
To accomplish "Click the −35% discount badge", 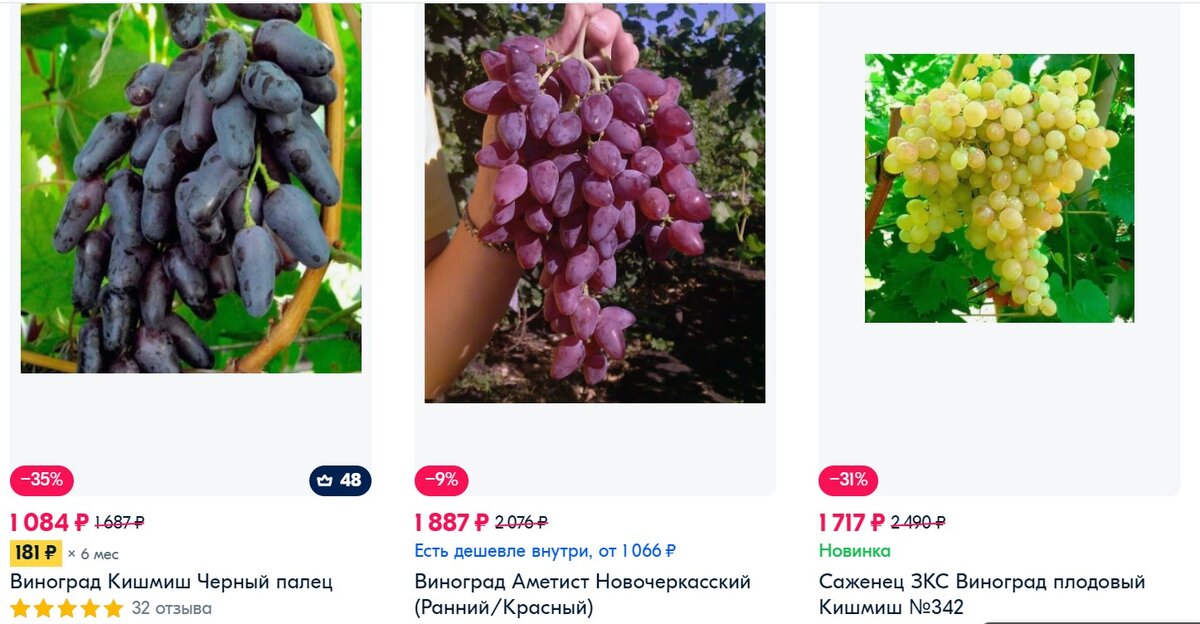I will tap(42, 480).
